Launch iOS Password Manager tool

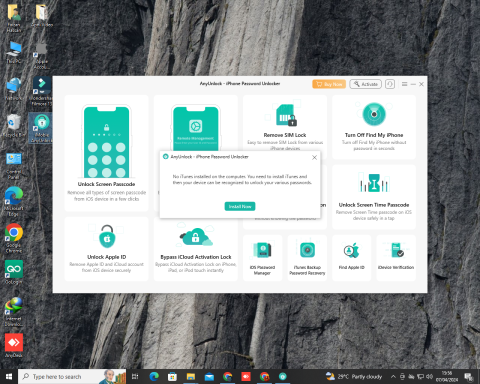[263, 258]
